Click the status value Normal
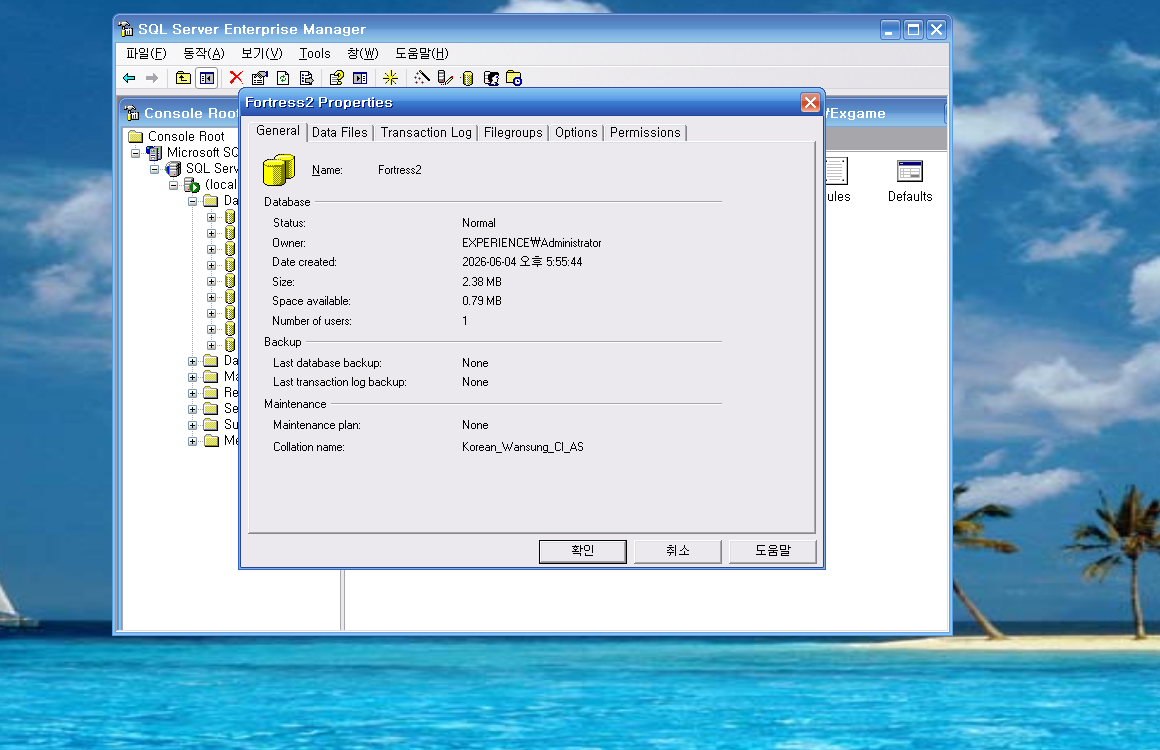The height and width of the screenshot is (750, 1160). (479, 223)
